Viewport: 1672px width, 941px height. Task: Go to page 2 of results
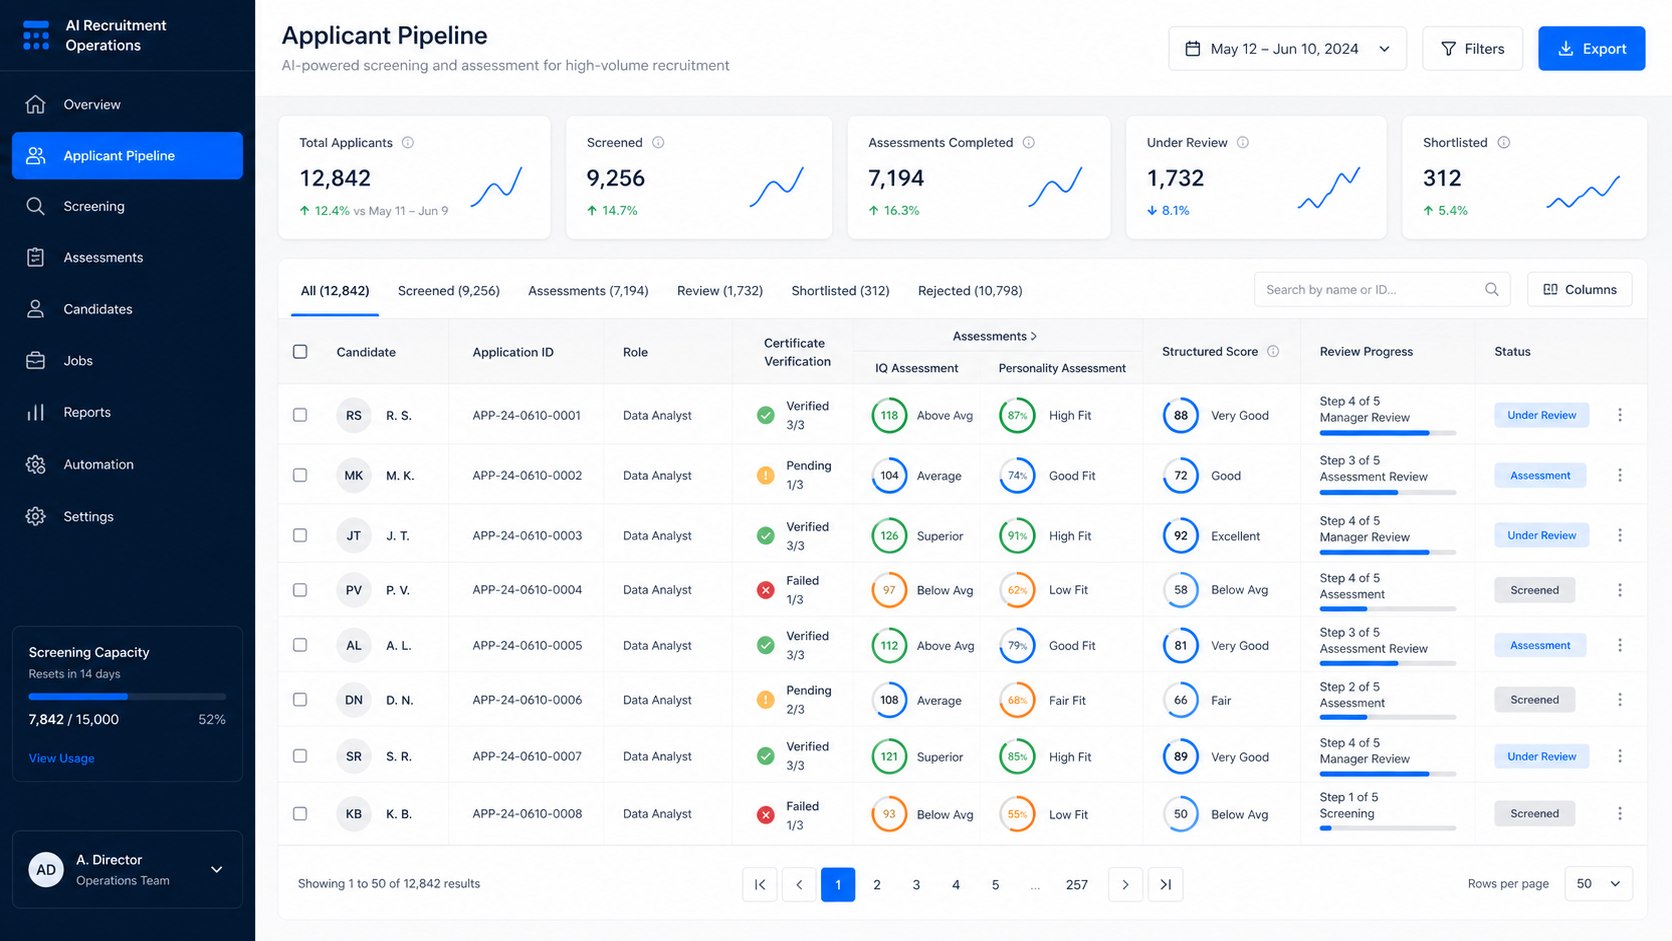tap(877, 885)
